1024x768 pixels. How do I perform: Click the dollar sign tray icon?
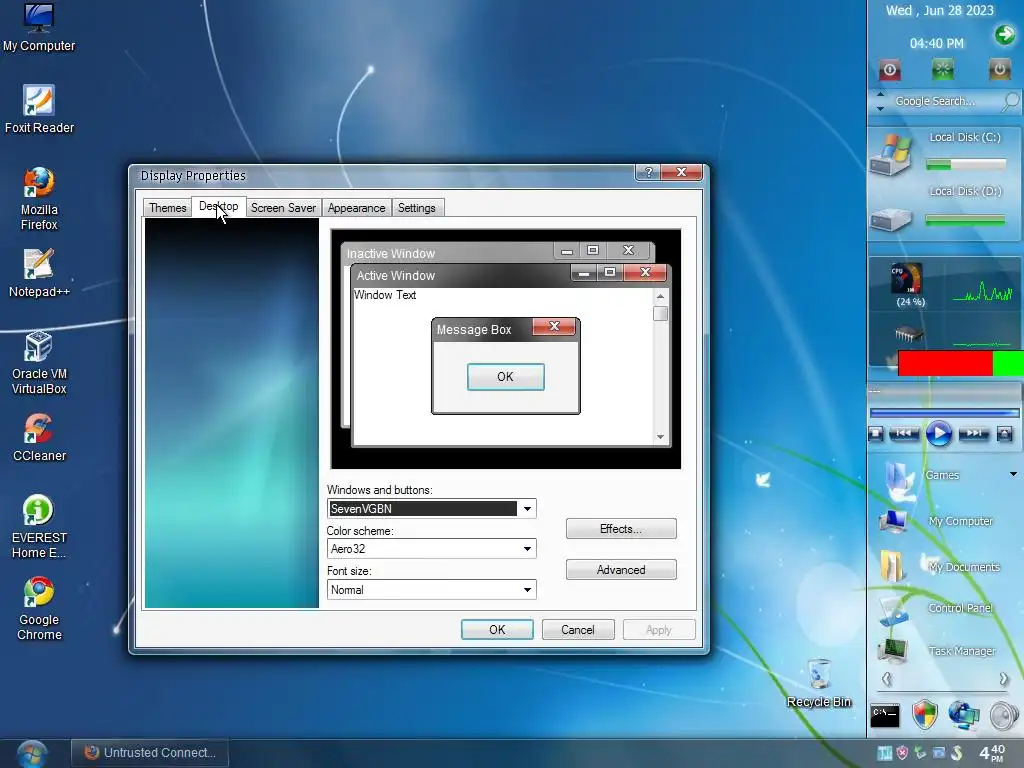point(957,753)
